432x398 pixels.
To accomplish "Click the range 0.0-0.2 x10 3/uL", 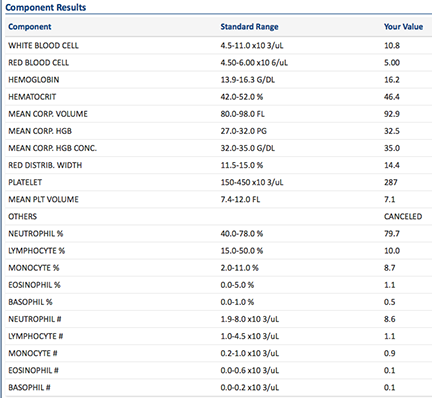I will [x=250, y=388].
